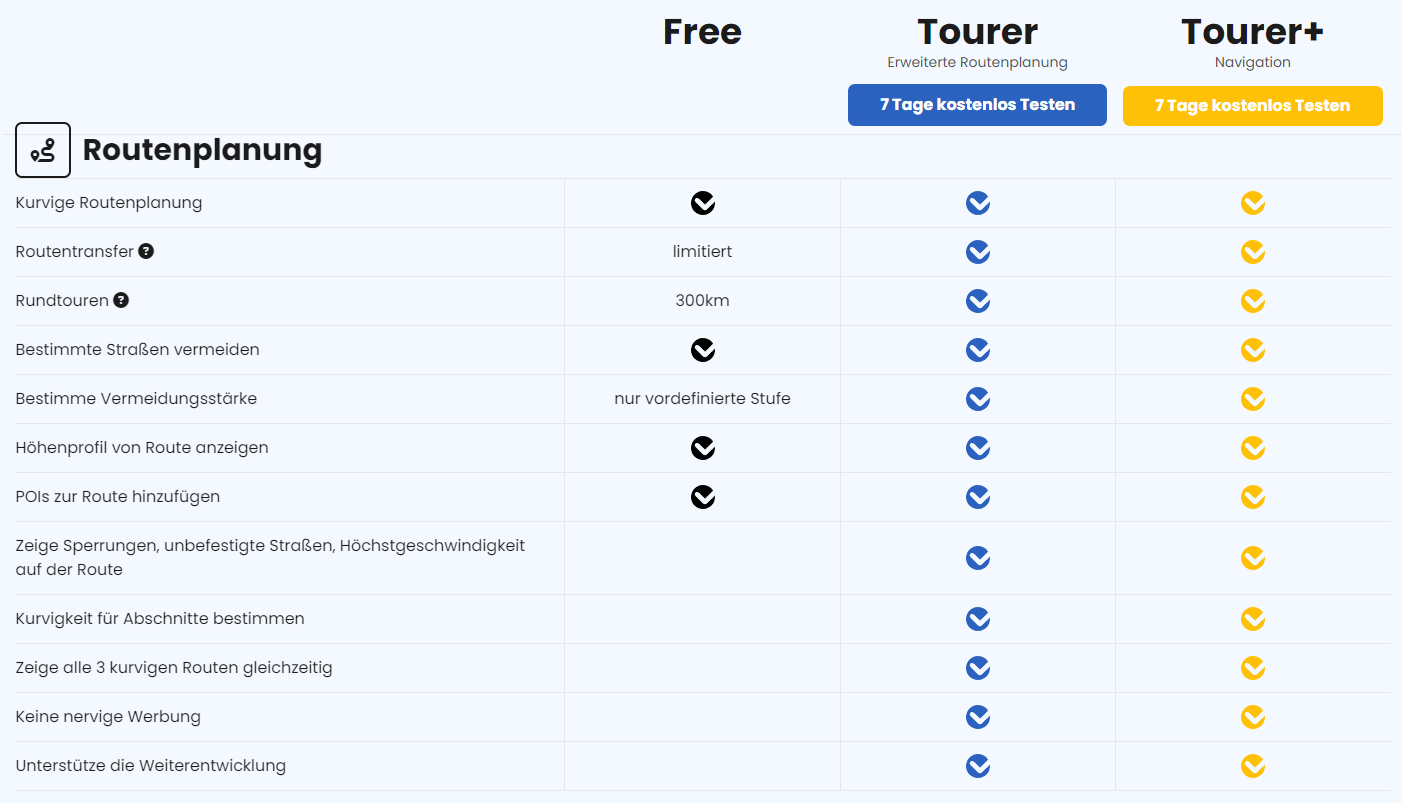Click the Routenplanung section title

pos(202,150)
